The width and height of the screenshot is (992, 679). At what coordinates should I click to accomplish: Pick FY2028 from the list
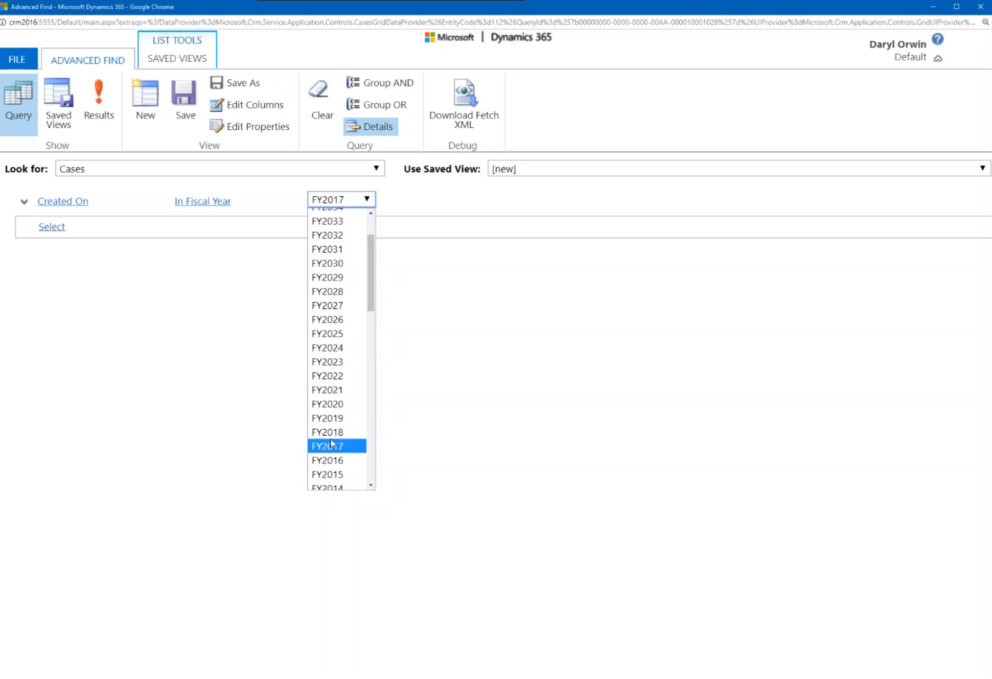(337, 292)
